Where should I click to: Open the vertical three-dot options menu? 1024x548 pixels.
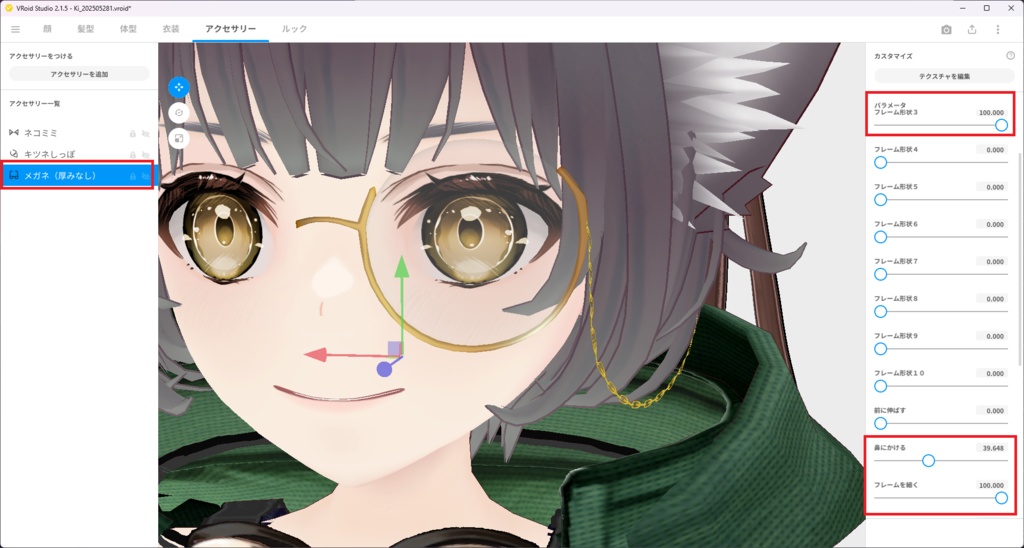tap(997, 29)
